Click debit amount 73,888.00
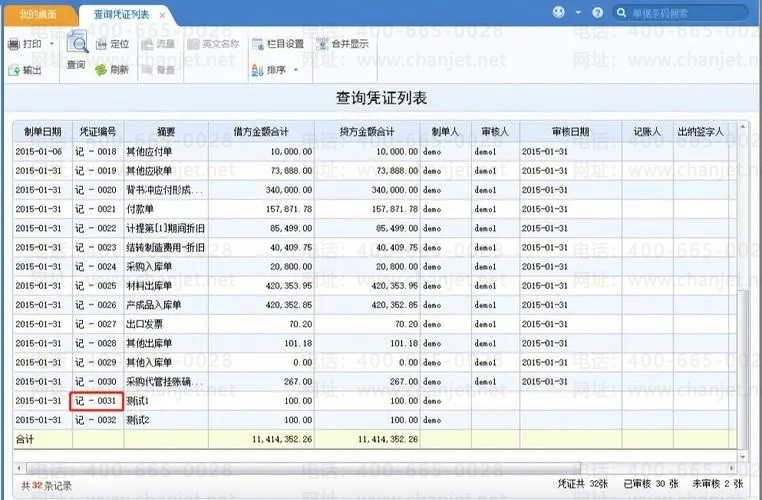 [292, 171]
